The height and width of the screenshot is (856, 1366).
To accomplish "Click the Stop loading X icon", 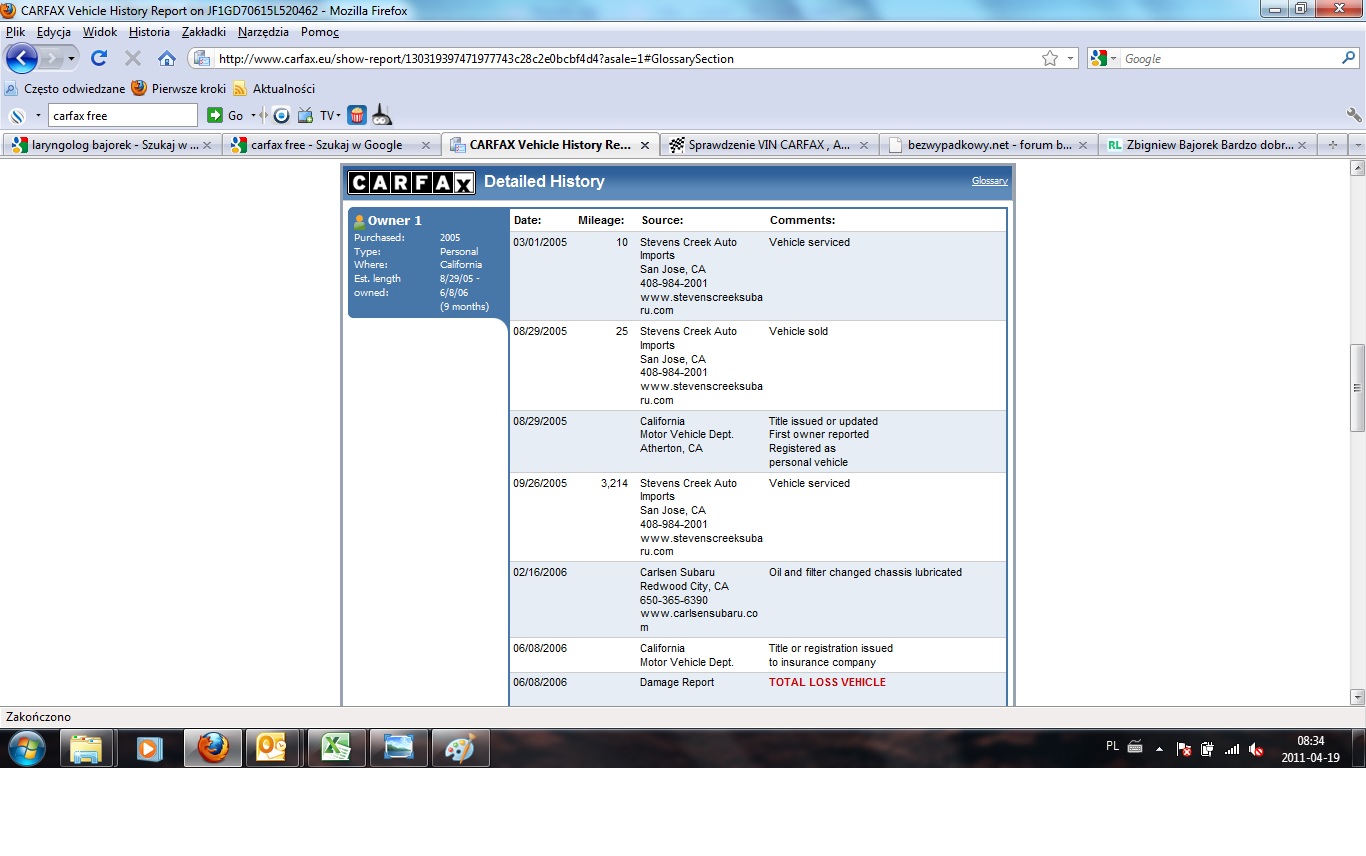I will tap(132, 59).
